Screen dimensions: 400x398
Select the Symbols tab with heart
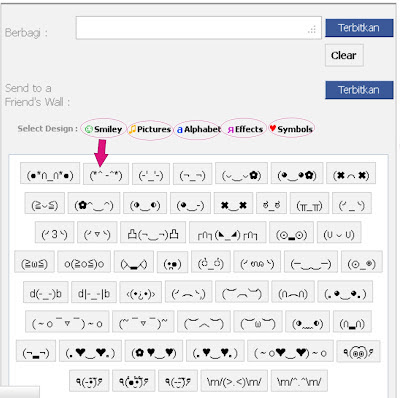tap(291, 128)
